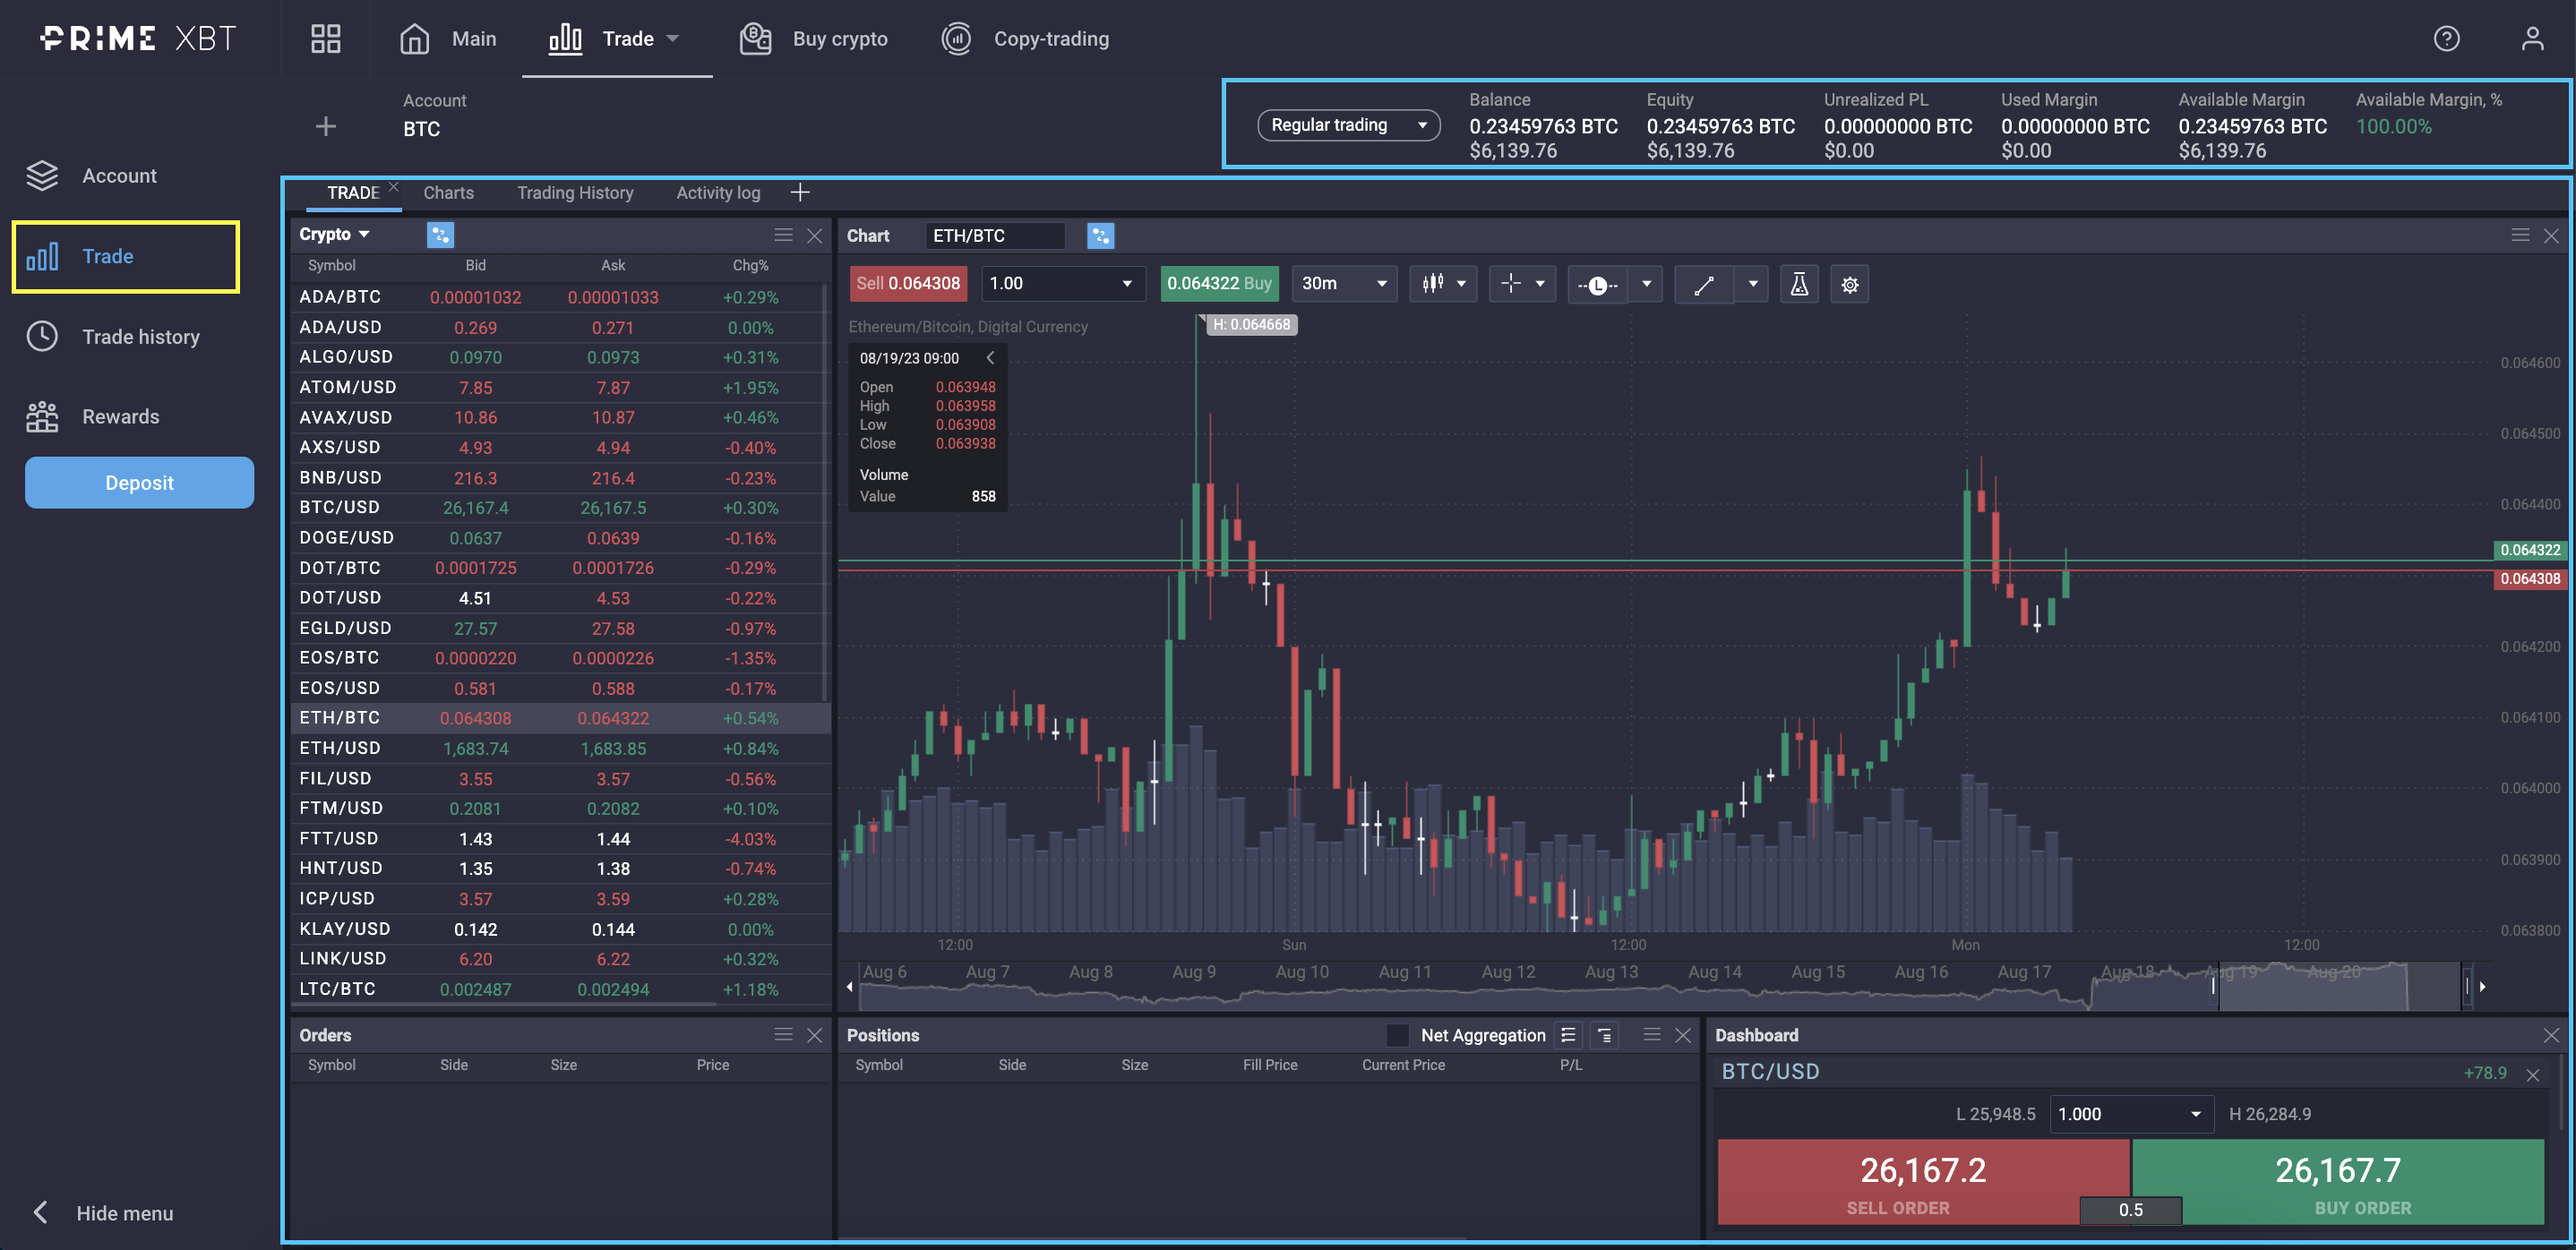Open the help question mark icon
The image size is (2576, 1250).
[2445, 39]
